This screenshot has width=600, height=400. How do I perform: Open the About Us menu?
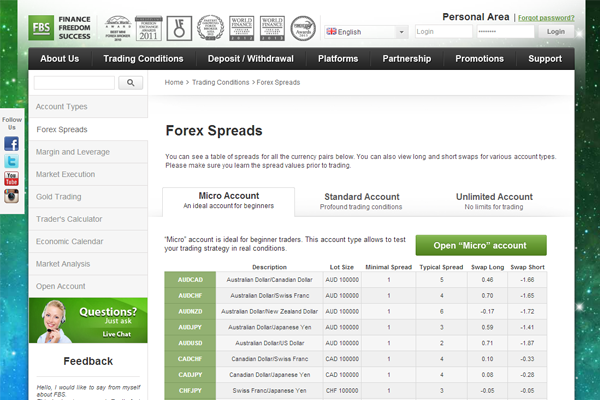pyautogui.click(x=60, y=59)
